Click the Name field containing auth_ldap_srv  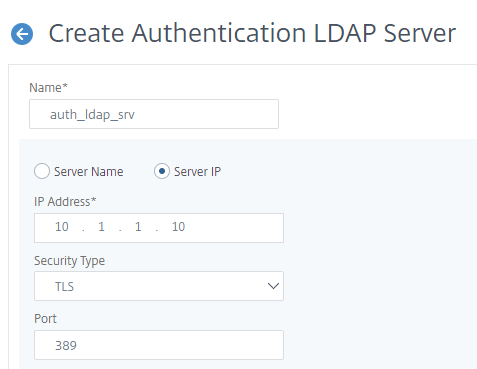[x=154, y=114]
